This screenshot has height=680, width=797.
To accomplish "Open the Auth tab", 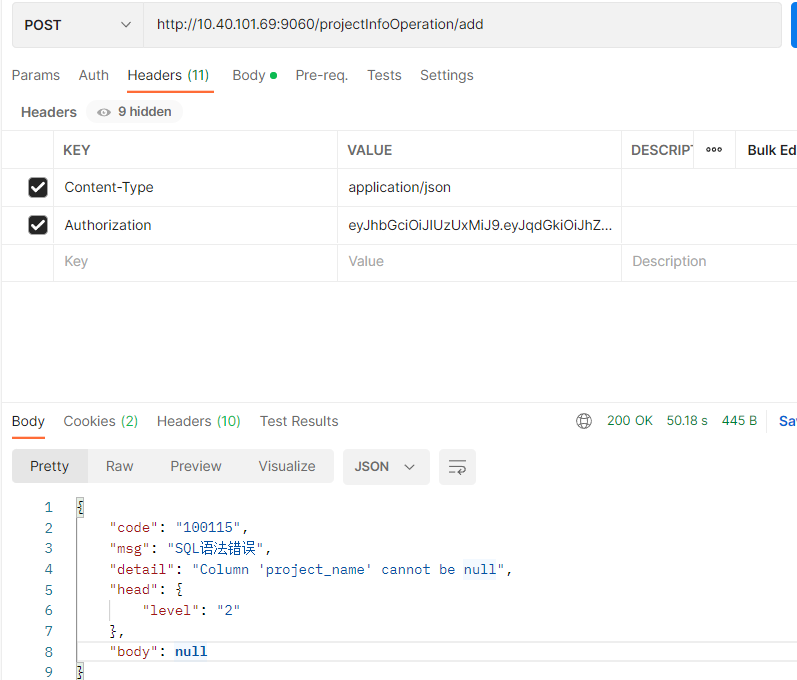I will tap(94, 75).
